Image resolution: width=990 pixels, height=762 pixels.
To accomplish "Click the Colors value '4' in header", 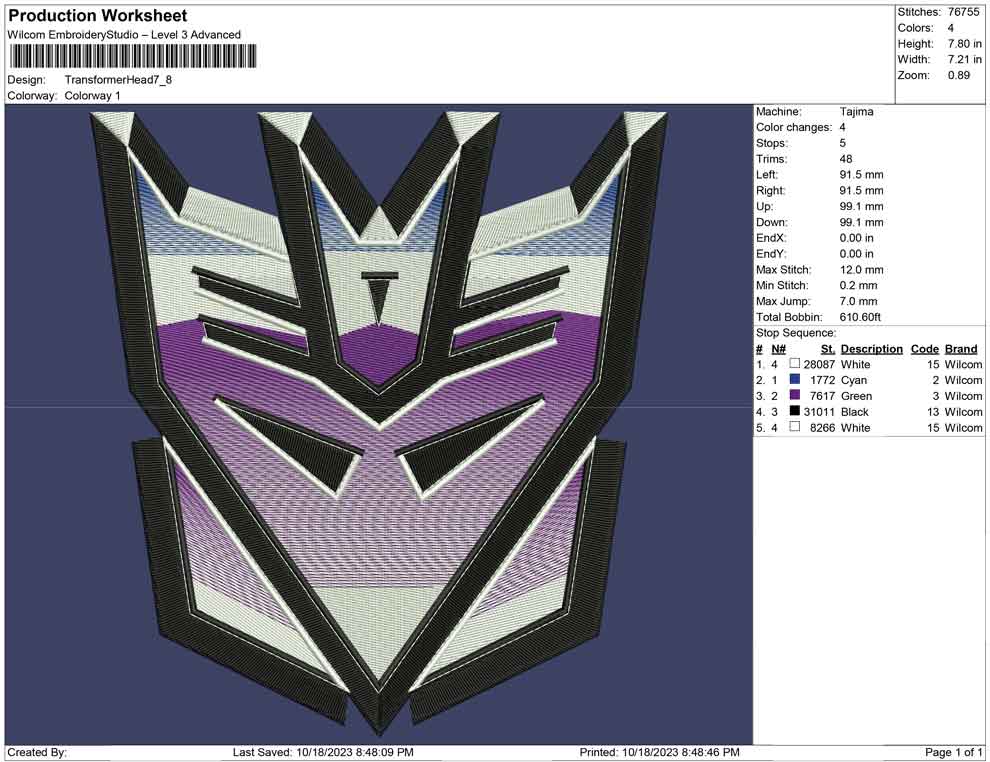I will click(x=950, y=28).
